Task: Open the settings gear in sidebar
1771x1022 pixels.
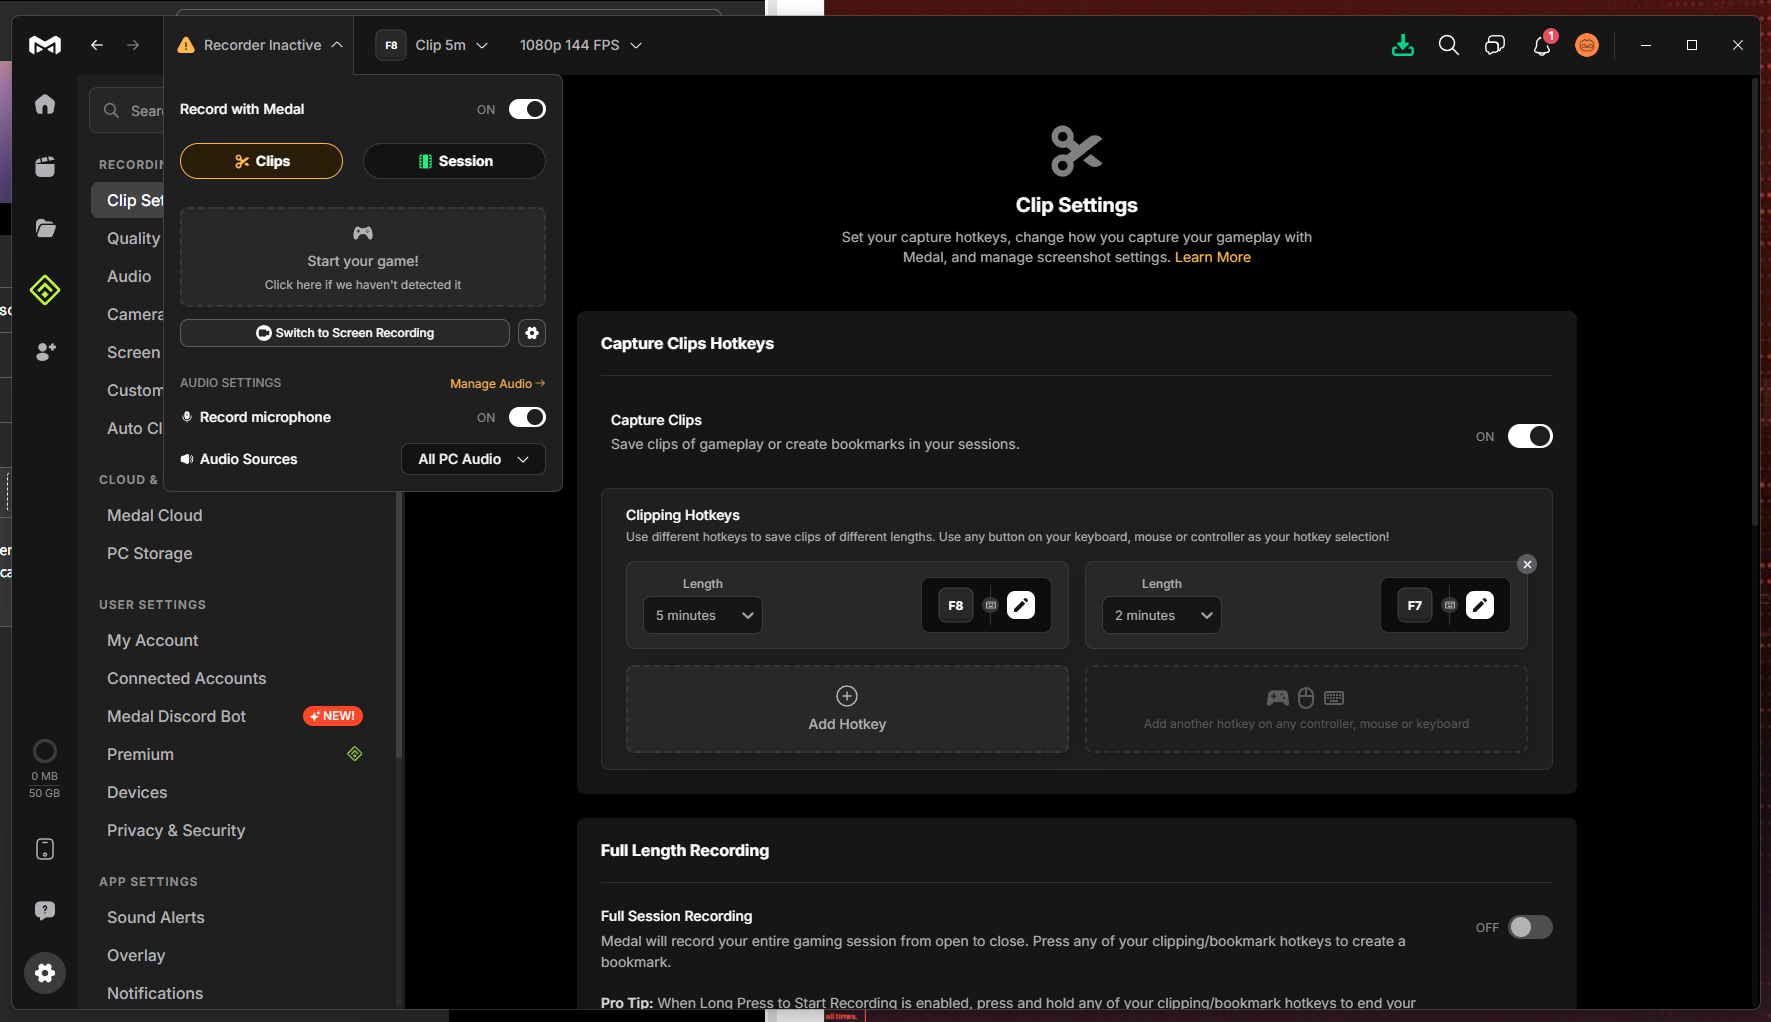Action: 45,973
